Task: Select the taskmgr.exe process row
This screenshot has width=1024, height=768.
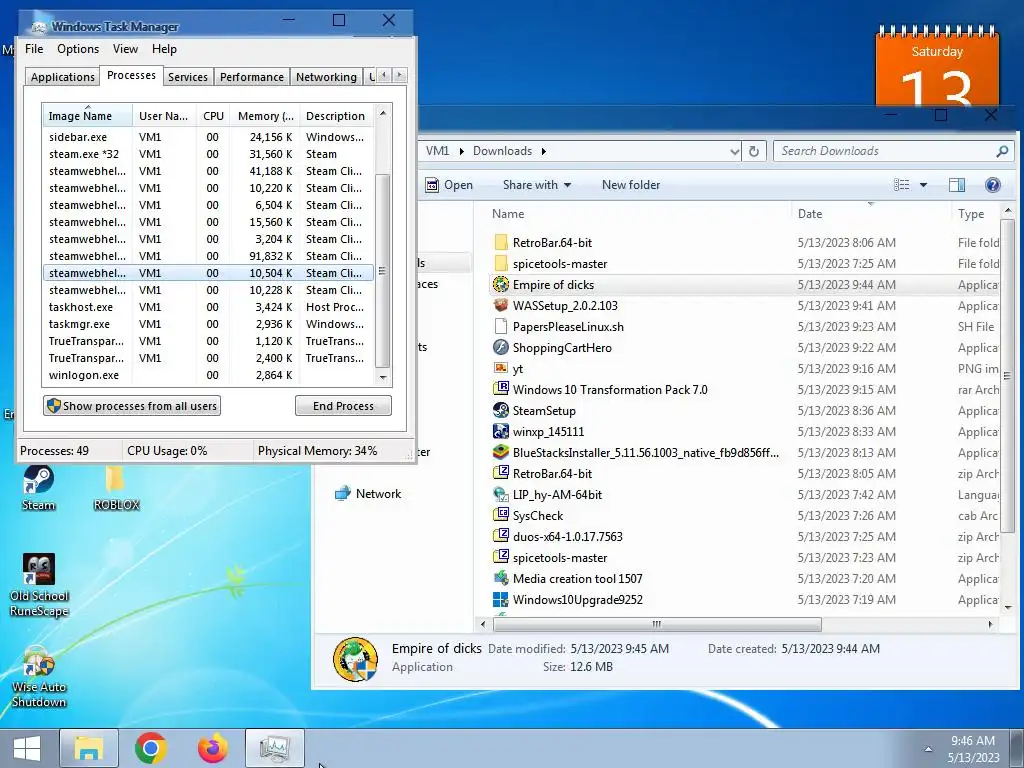Action: click(208, 324)
